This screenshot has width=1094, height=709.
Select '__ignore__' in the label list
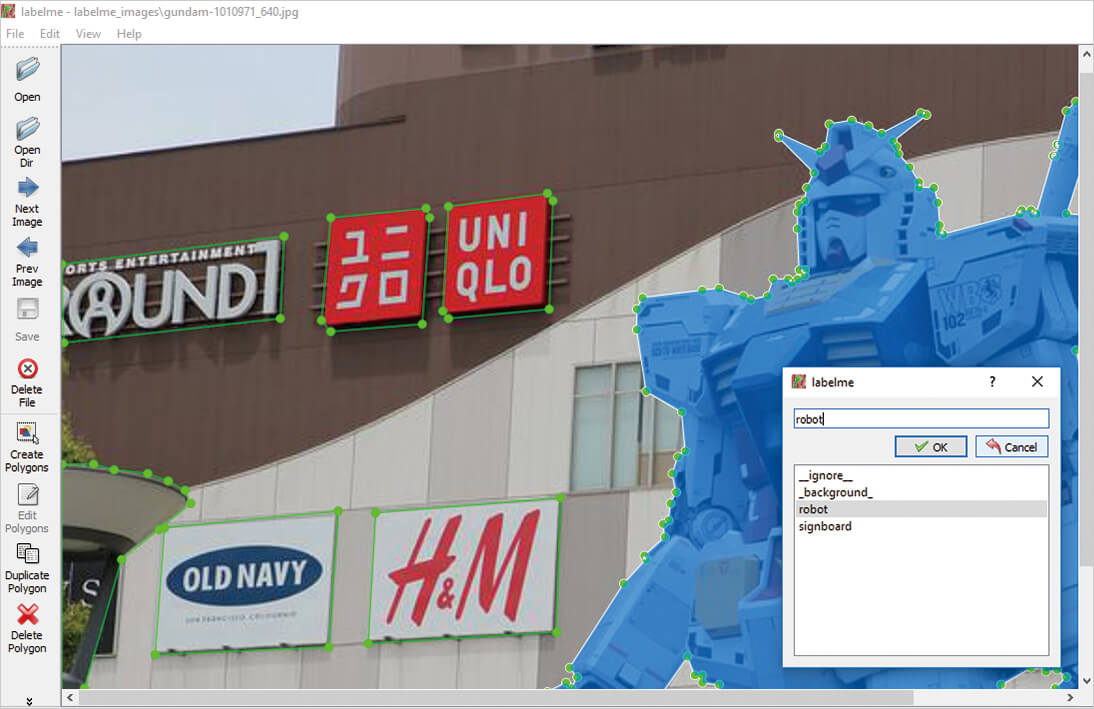(921, 475)
